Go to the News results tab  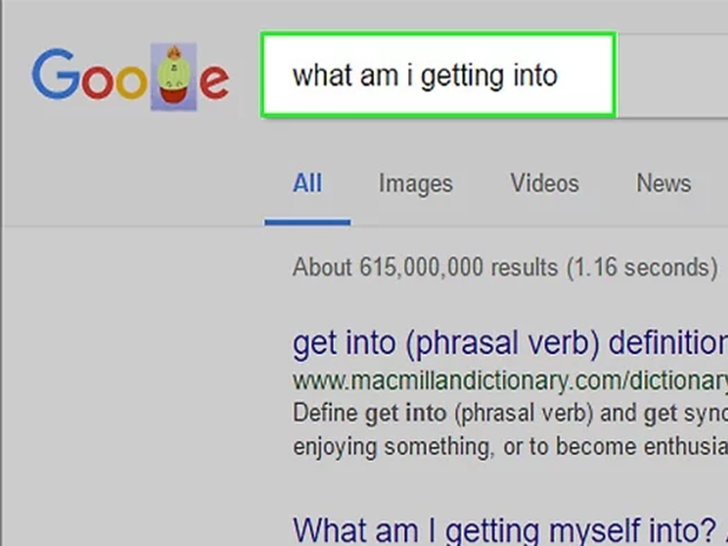(x=663, y=183)
